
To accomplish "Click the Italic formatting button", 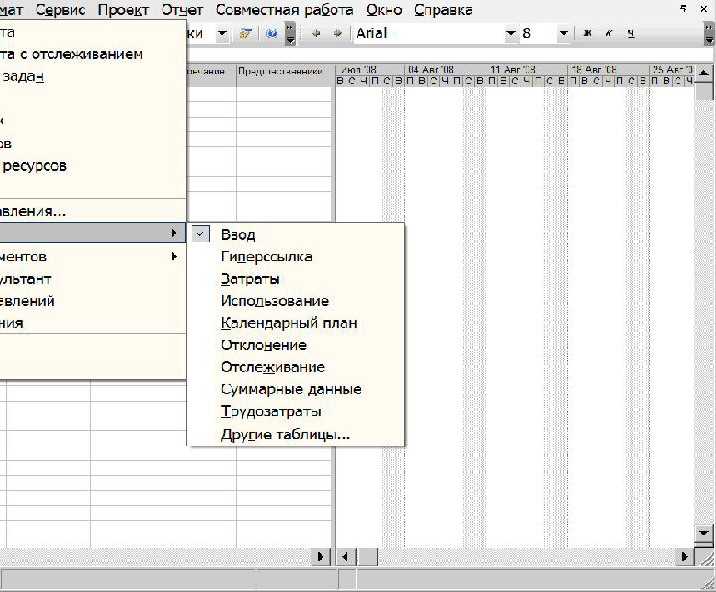I will 608,33.
